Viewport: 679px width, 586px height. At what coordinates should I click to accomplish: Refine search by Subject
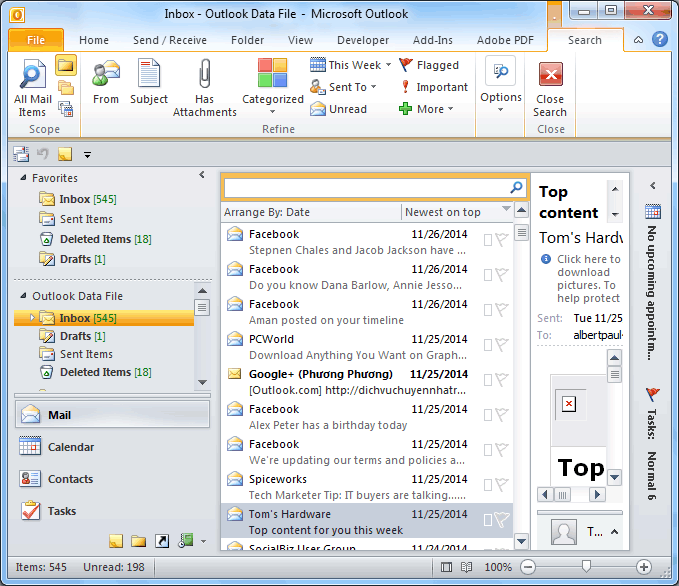149,82
